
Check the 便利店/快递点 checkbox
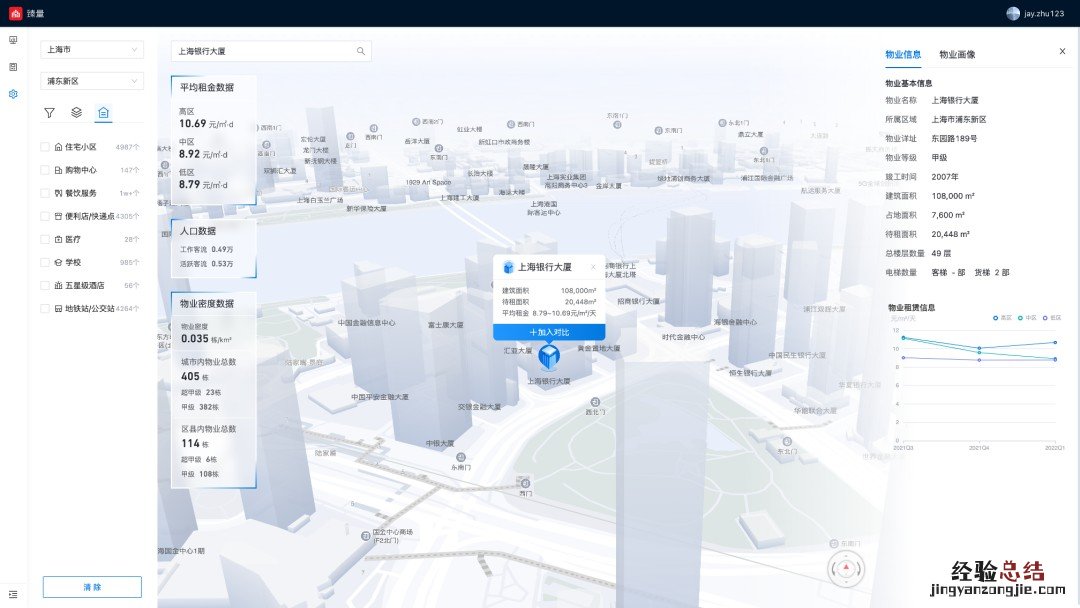click(x=45, y=216)
